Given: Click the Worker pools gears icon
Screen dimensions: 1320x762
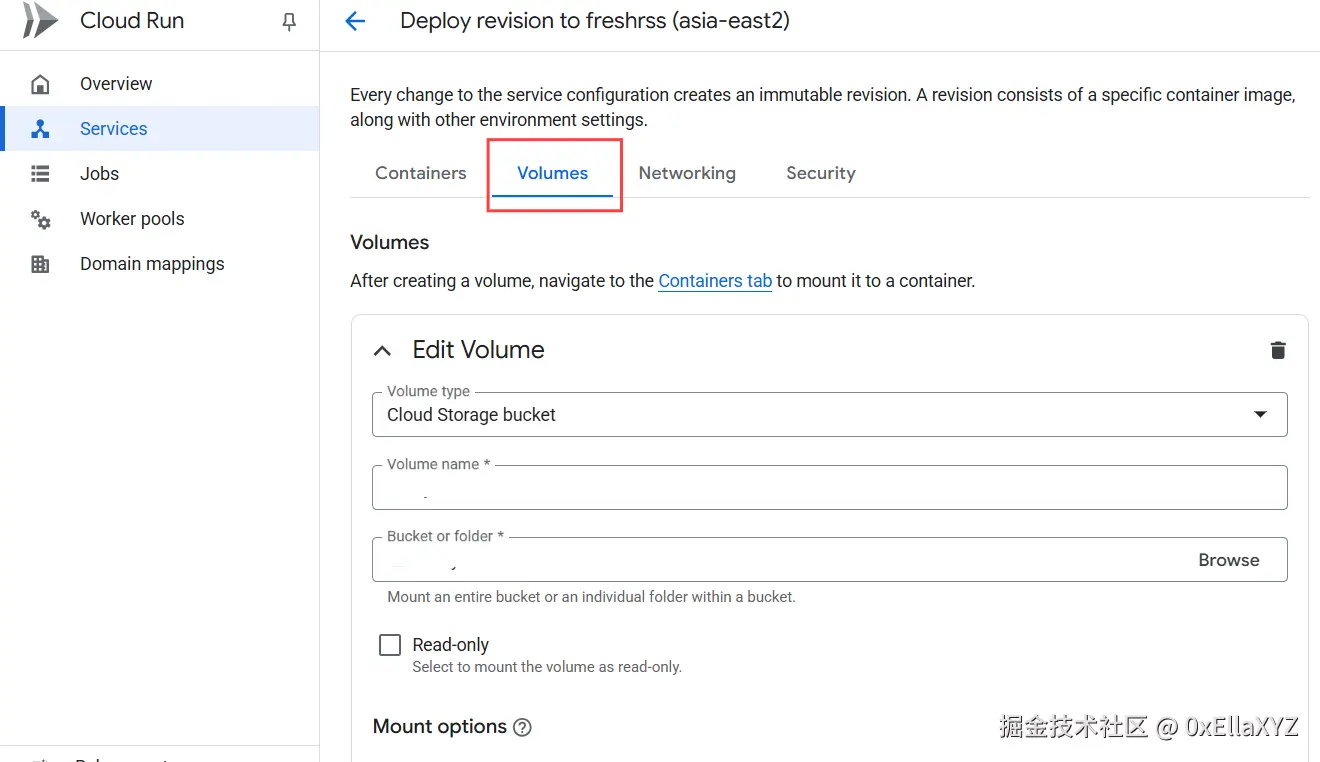Looking at the screenshot, I should click(x=40, y=219).
